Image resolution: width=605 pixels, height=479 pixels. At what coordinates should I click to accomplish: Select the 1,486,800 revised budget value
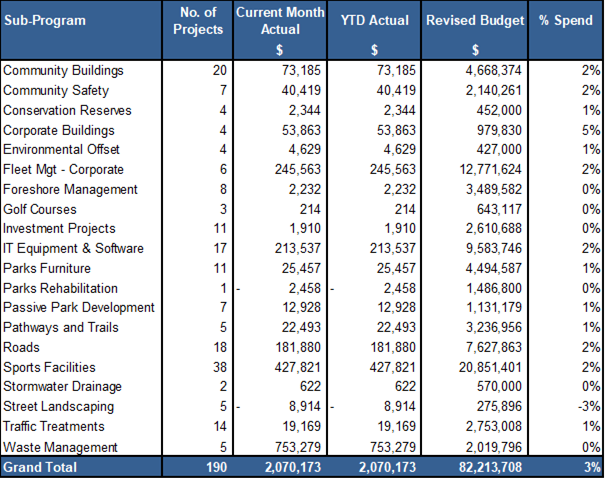(x=493, y=288)
